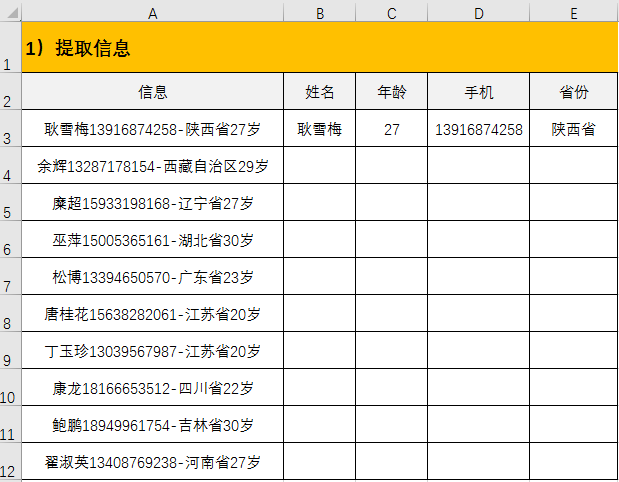
Task: Select cell '翟淑英13408769238-河南省27岁'
Action: (x=152, y=461)
